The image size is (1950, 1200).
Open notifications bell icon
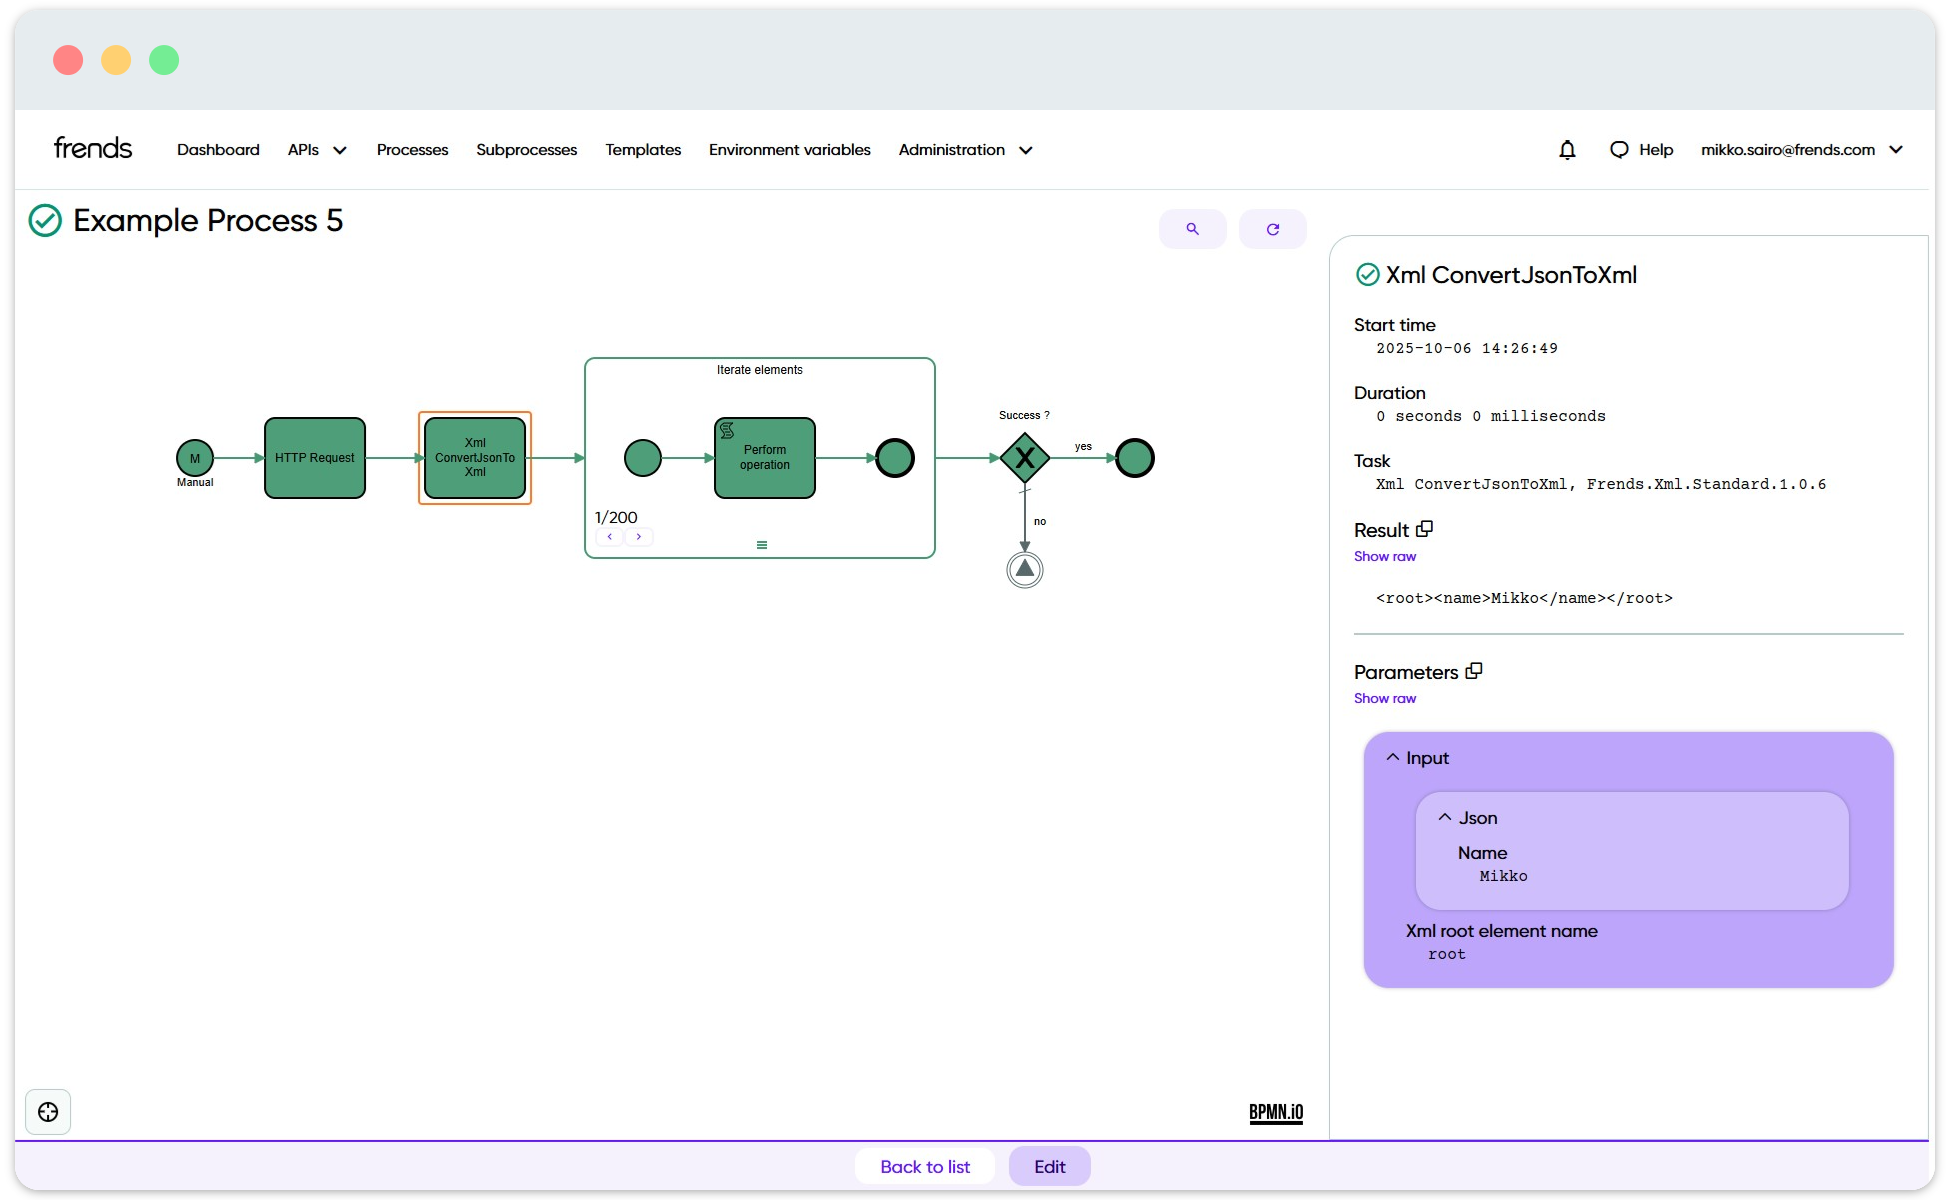pos(1567,150)
